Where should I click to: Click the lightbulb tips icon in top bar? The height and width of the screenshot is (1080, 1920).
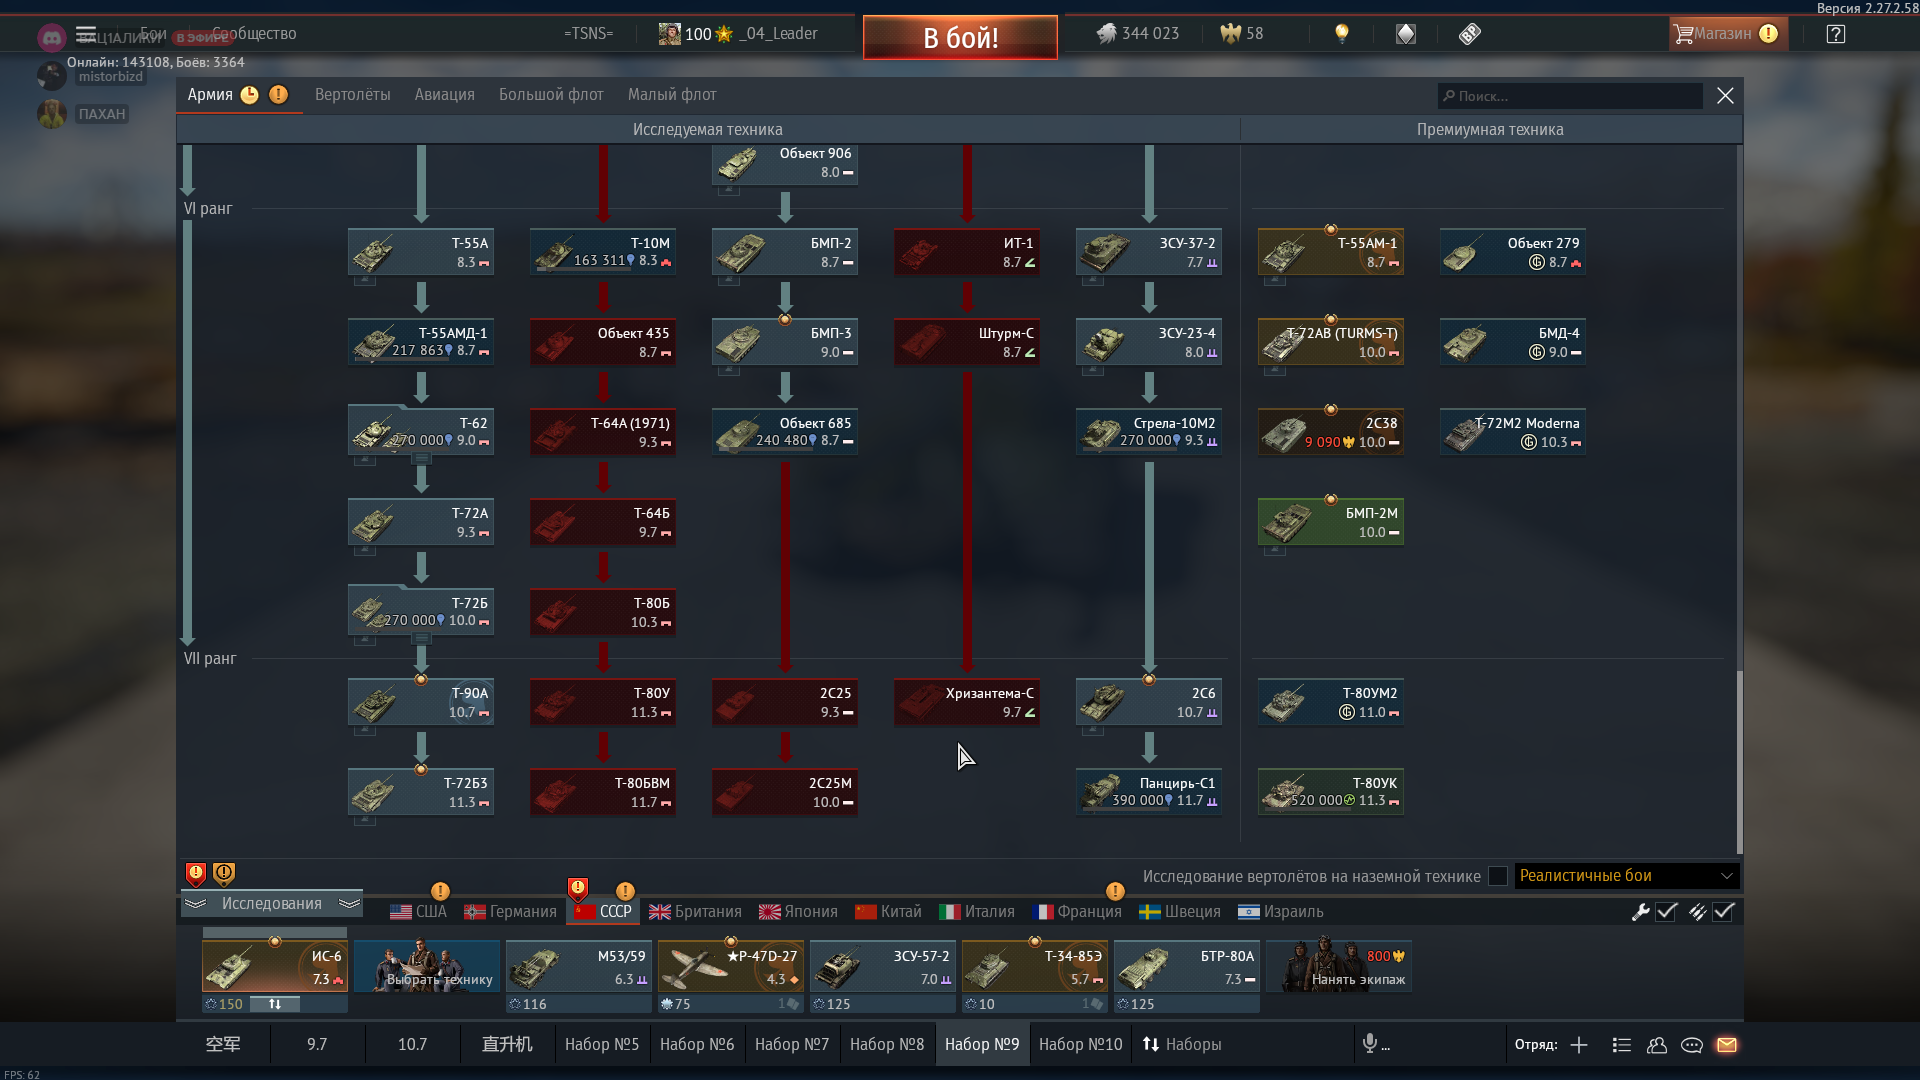coord(1342,34)
